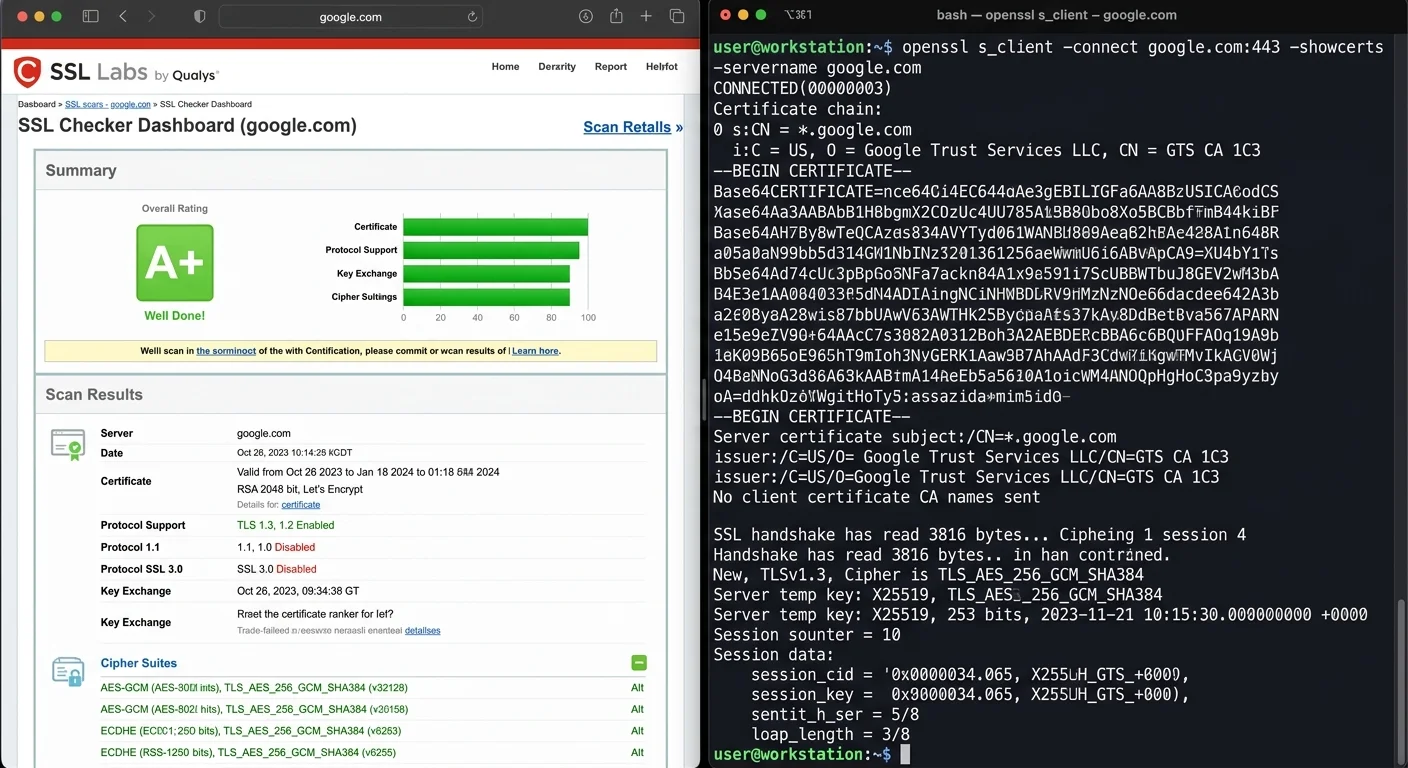Click 'RSA 2048 bit, Let's Encrypt' text
Image resolution: width=1408 pixels, height=768 pixels.
299,489
